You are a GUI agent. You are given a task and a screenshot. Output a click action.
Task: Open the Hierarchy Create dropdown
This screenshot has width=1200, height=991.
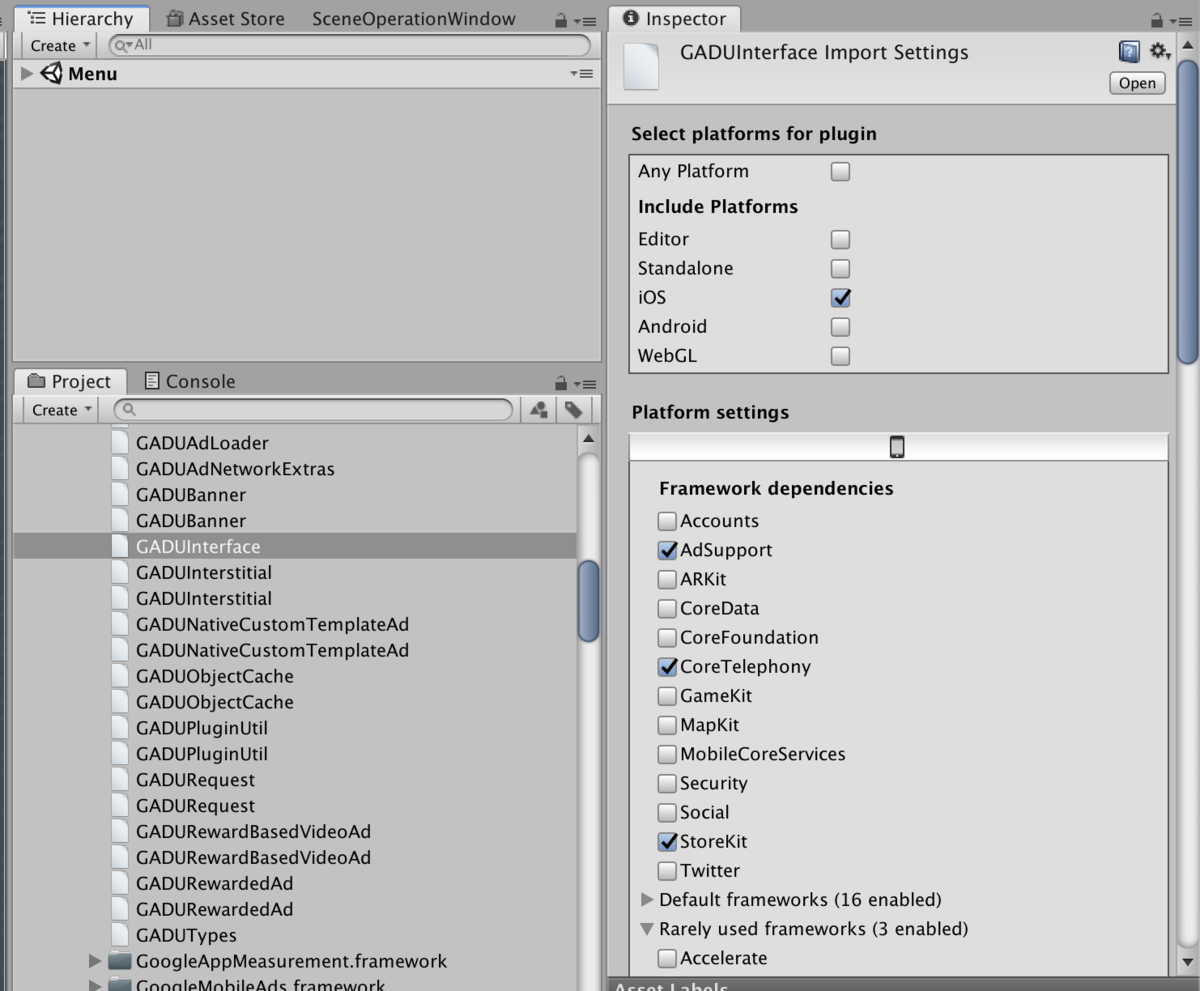[60, 45]
